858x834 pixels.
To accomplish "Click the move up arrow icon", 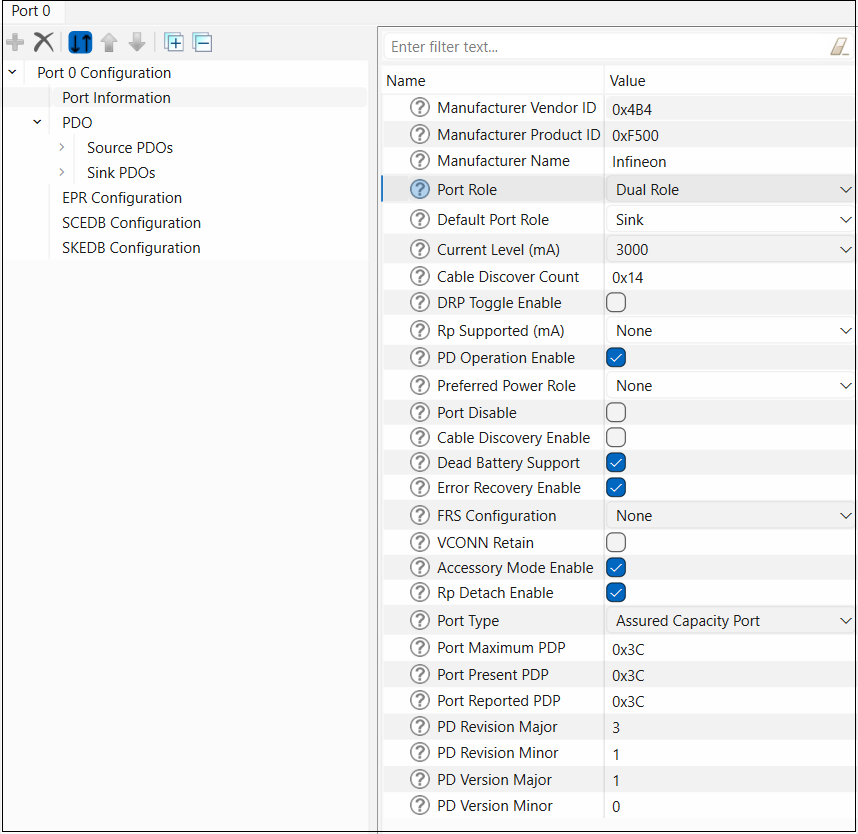I will [x=109, y=42].
